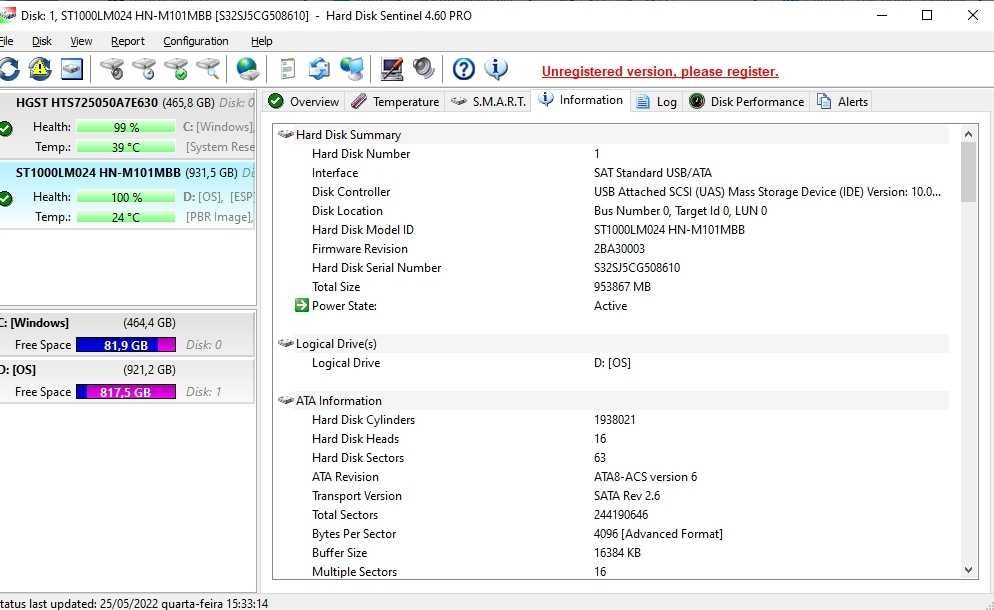This screenshot has height=610, width=994.
Task: Click the serial number value S32SJ5CG508610
Action: tap(636, 268)
